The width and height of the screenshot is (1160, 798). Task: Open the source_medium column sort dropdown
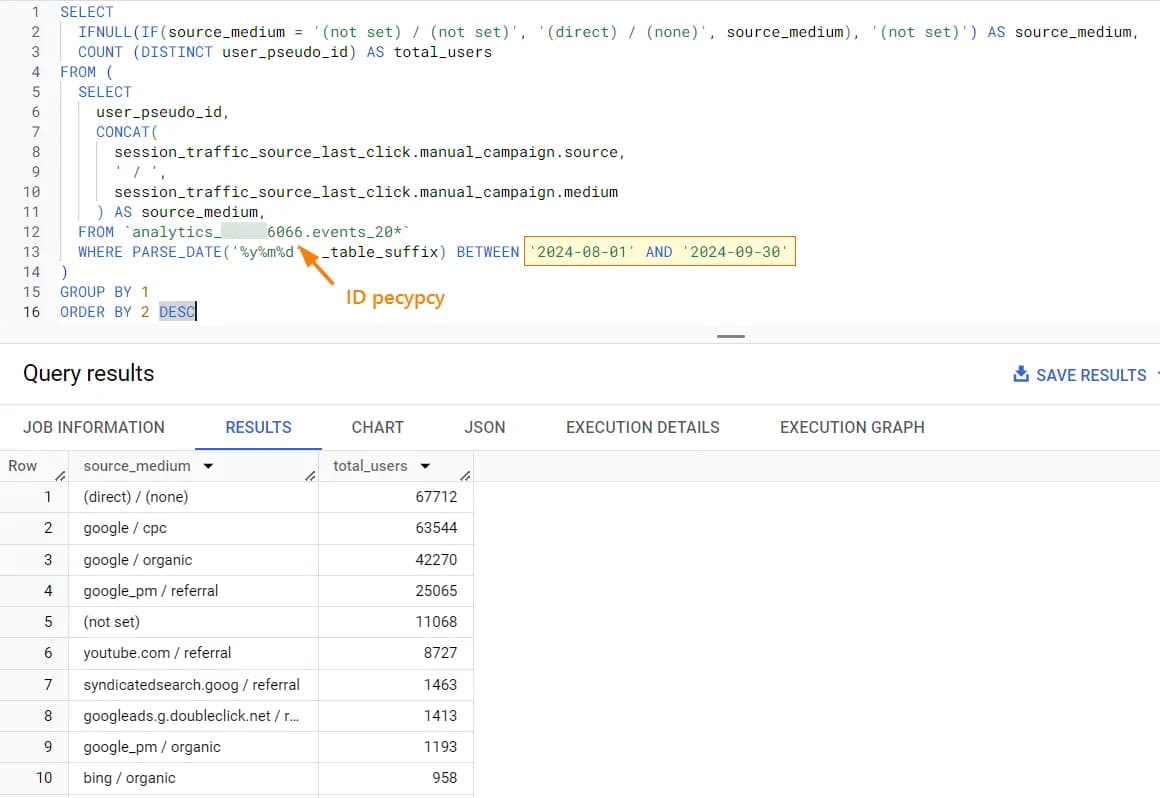209,466
